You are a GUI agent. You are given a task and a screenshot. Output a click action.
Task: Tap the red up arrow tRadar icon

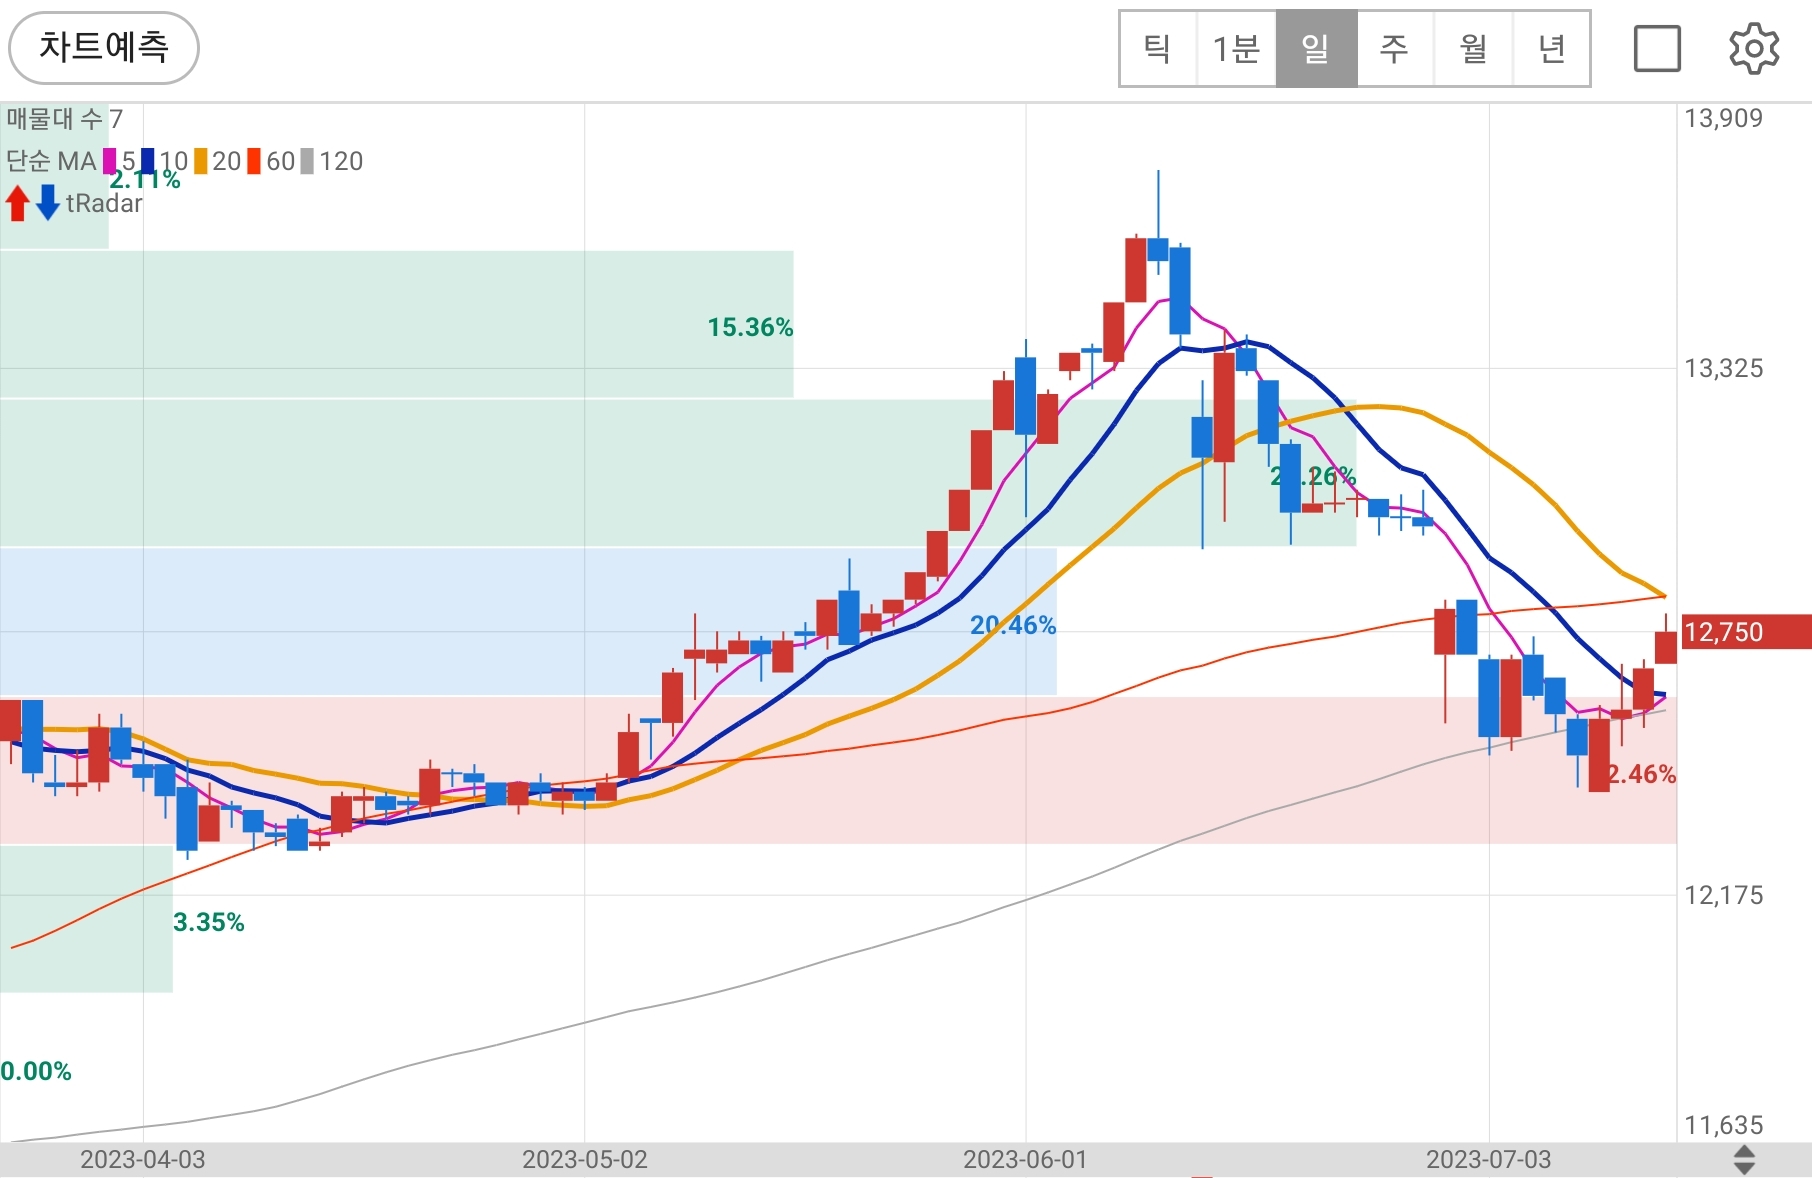click(x=17, y=203)
